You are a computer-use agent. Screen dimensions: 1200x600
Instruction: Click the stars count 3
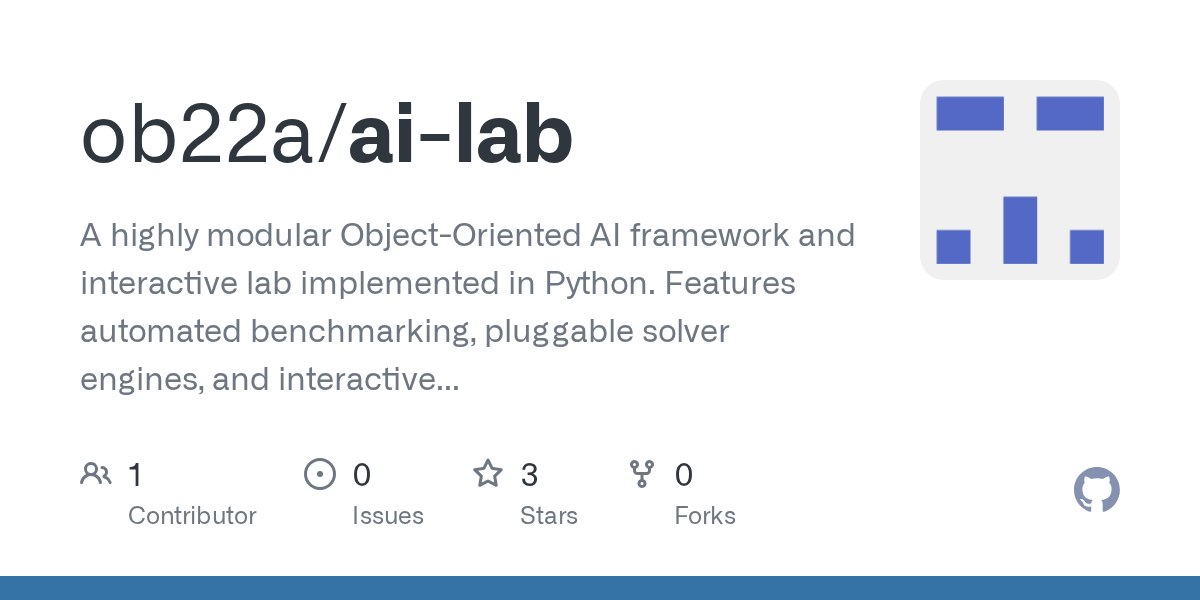529,474
